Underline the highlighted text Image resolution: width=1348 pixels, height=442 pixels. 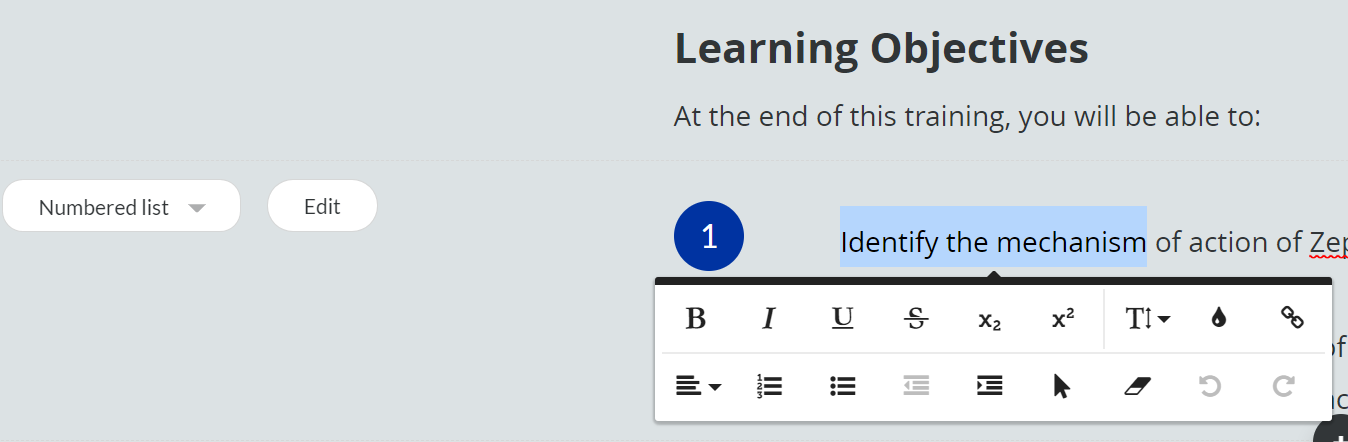[x=843, y=319]
